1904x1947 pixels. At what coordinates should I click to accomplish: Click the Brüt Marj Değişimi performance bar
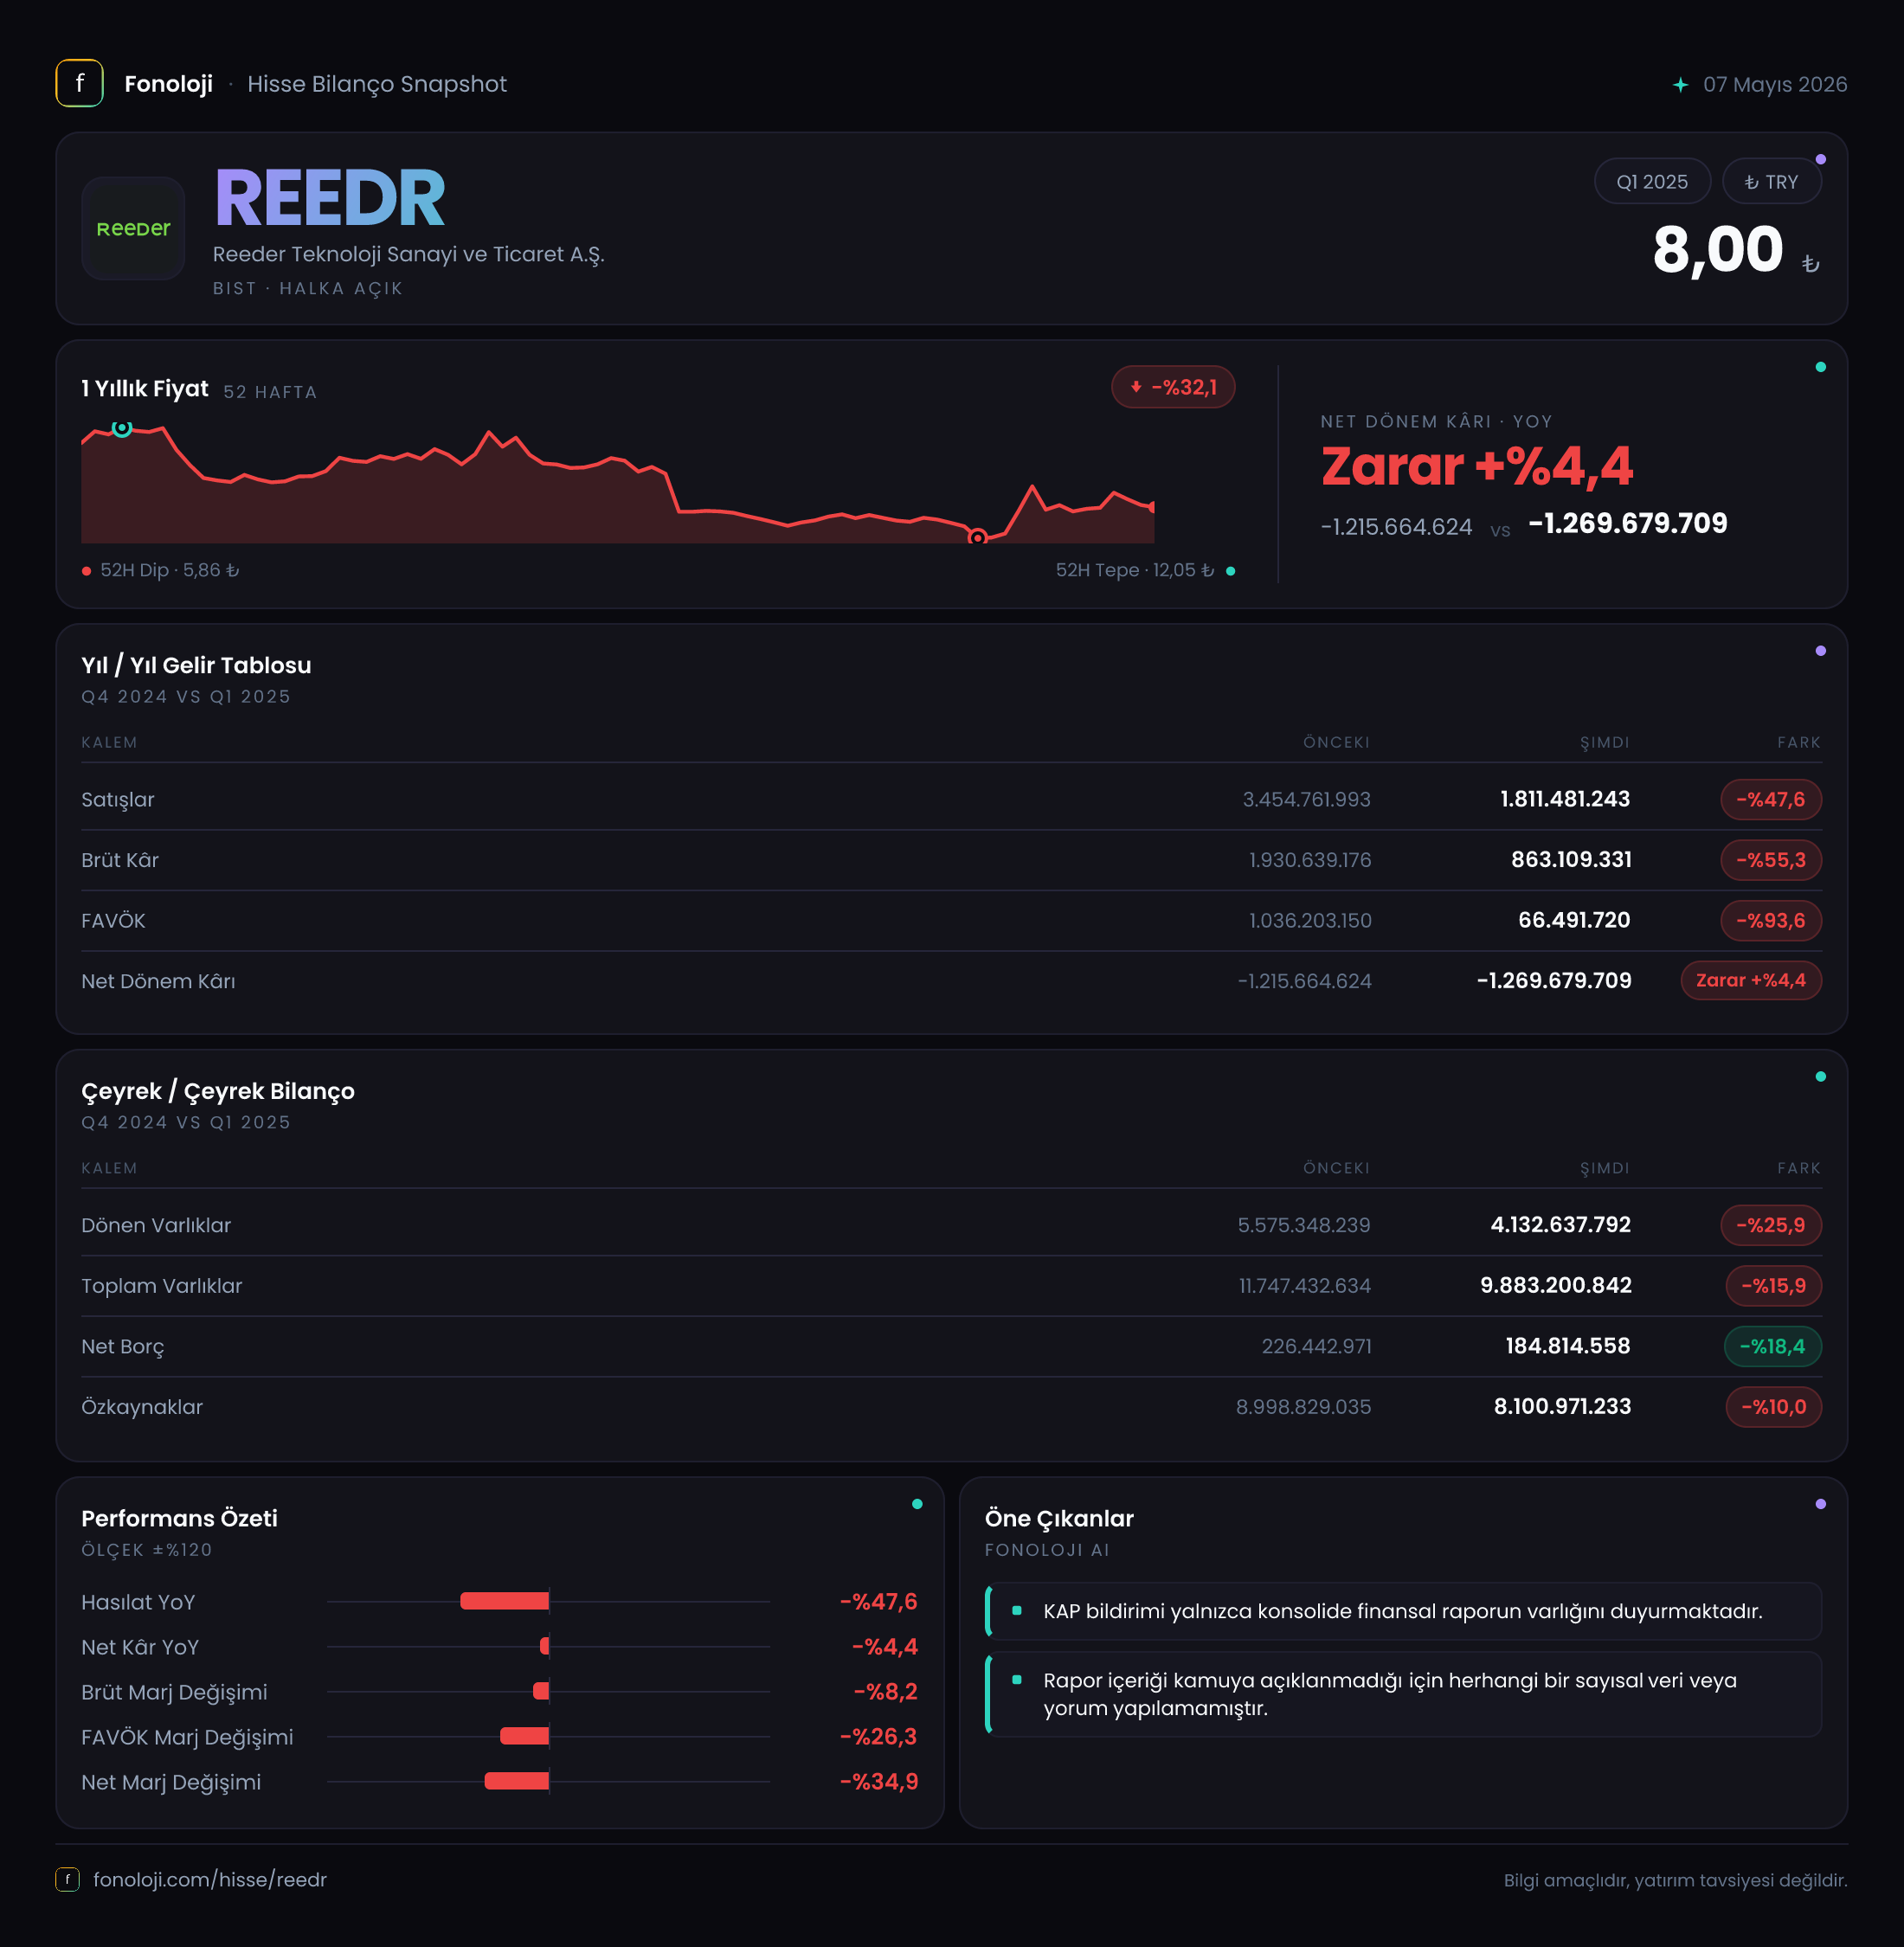541,1691
